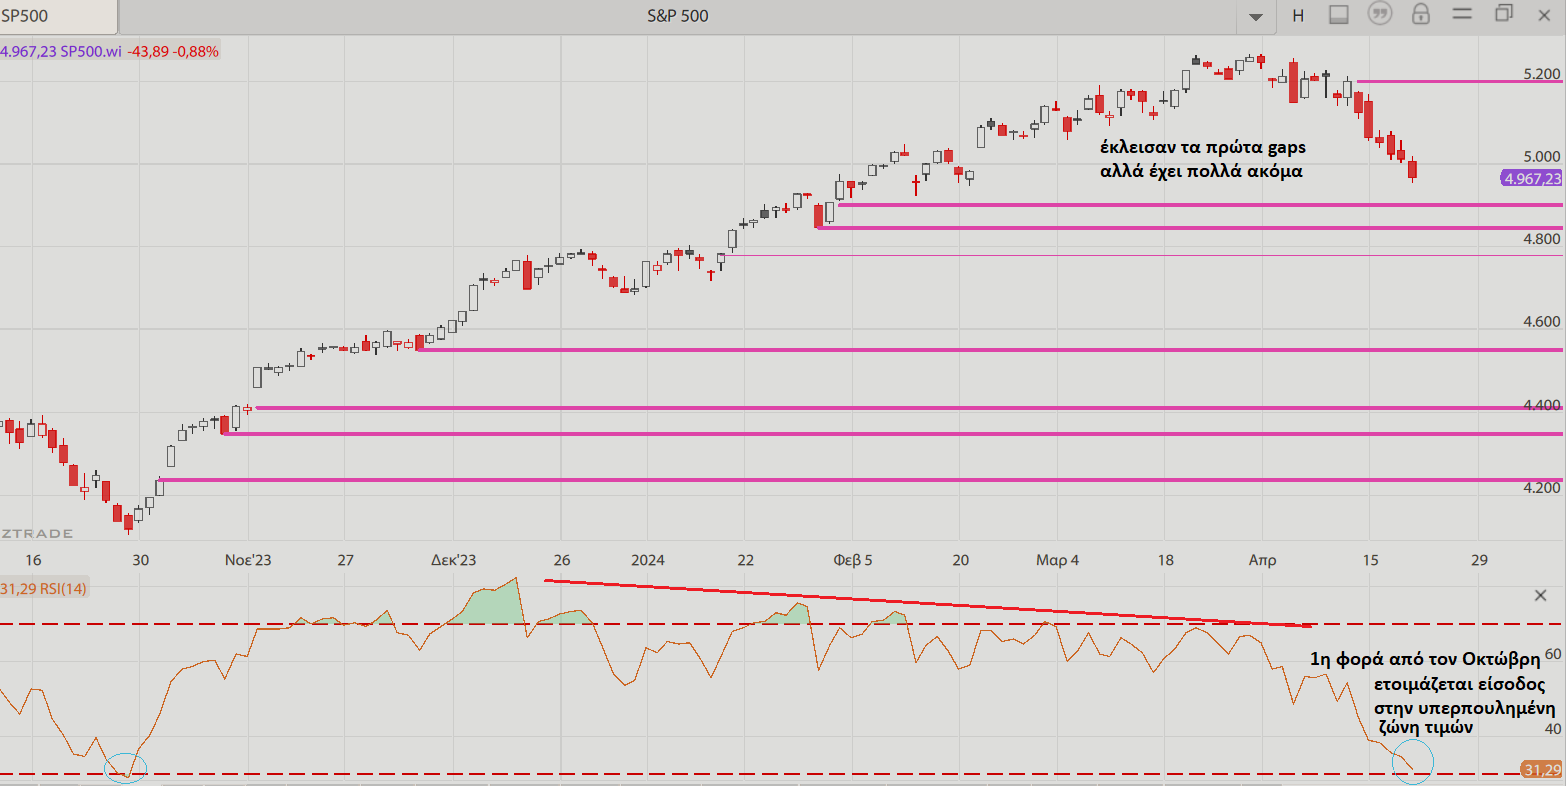The height and width of the screenshot is (786, 1566).
Task: Click the 40 level on RSI axis
Action: click(x=1553, y=729)
